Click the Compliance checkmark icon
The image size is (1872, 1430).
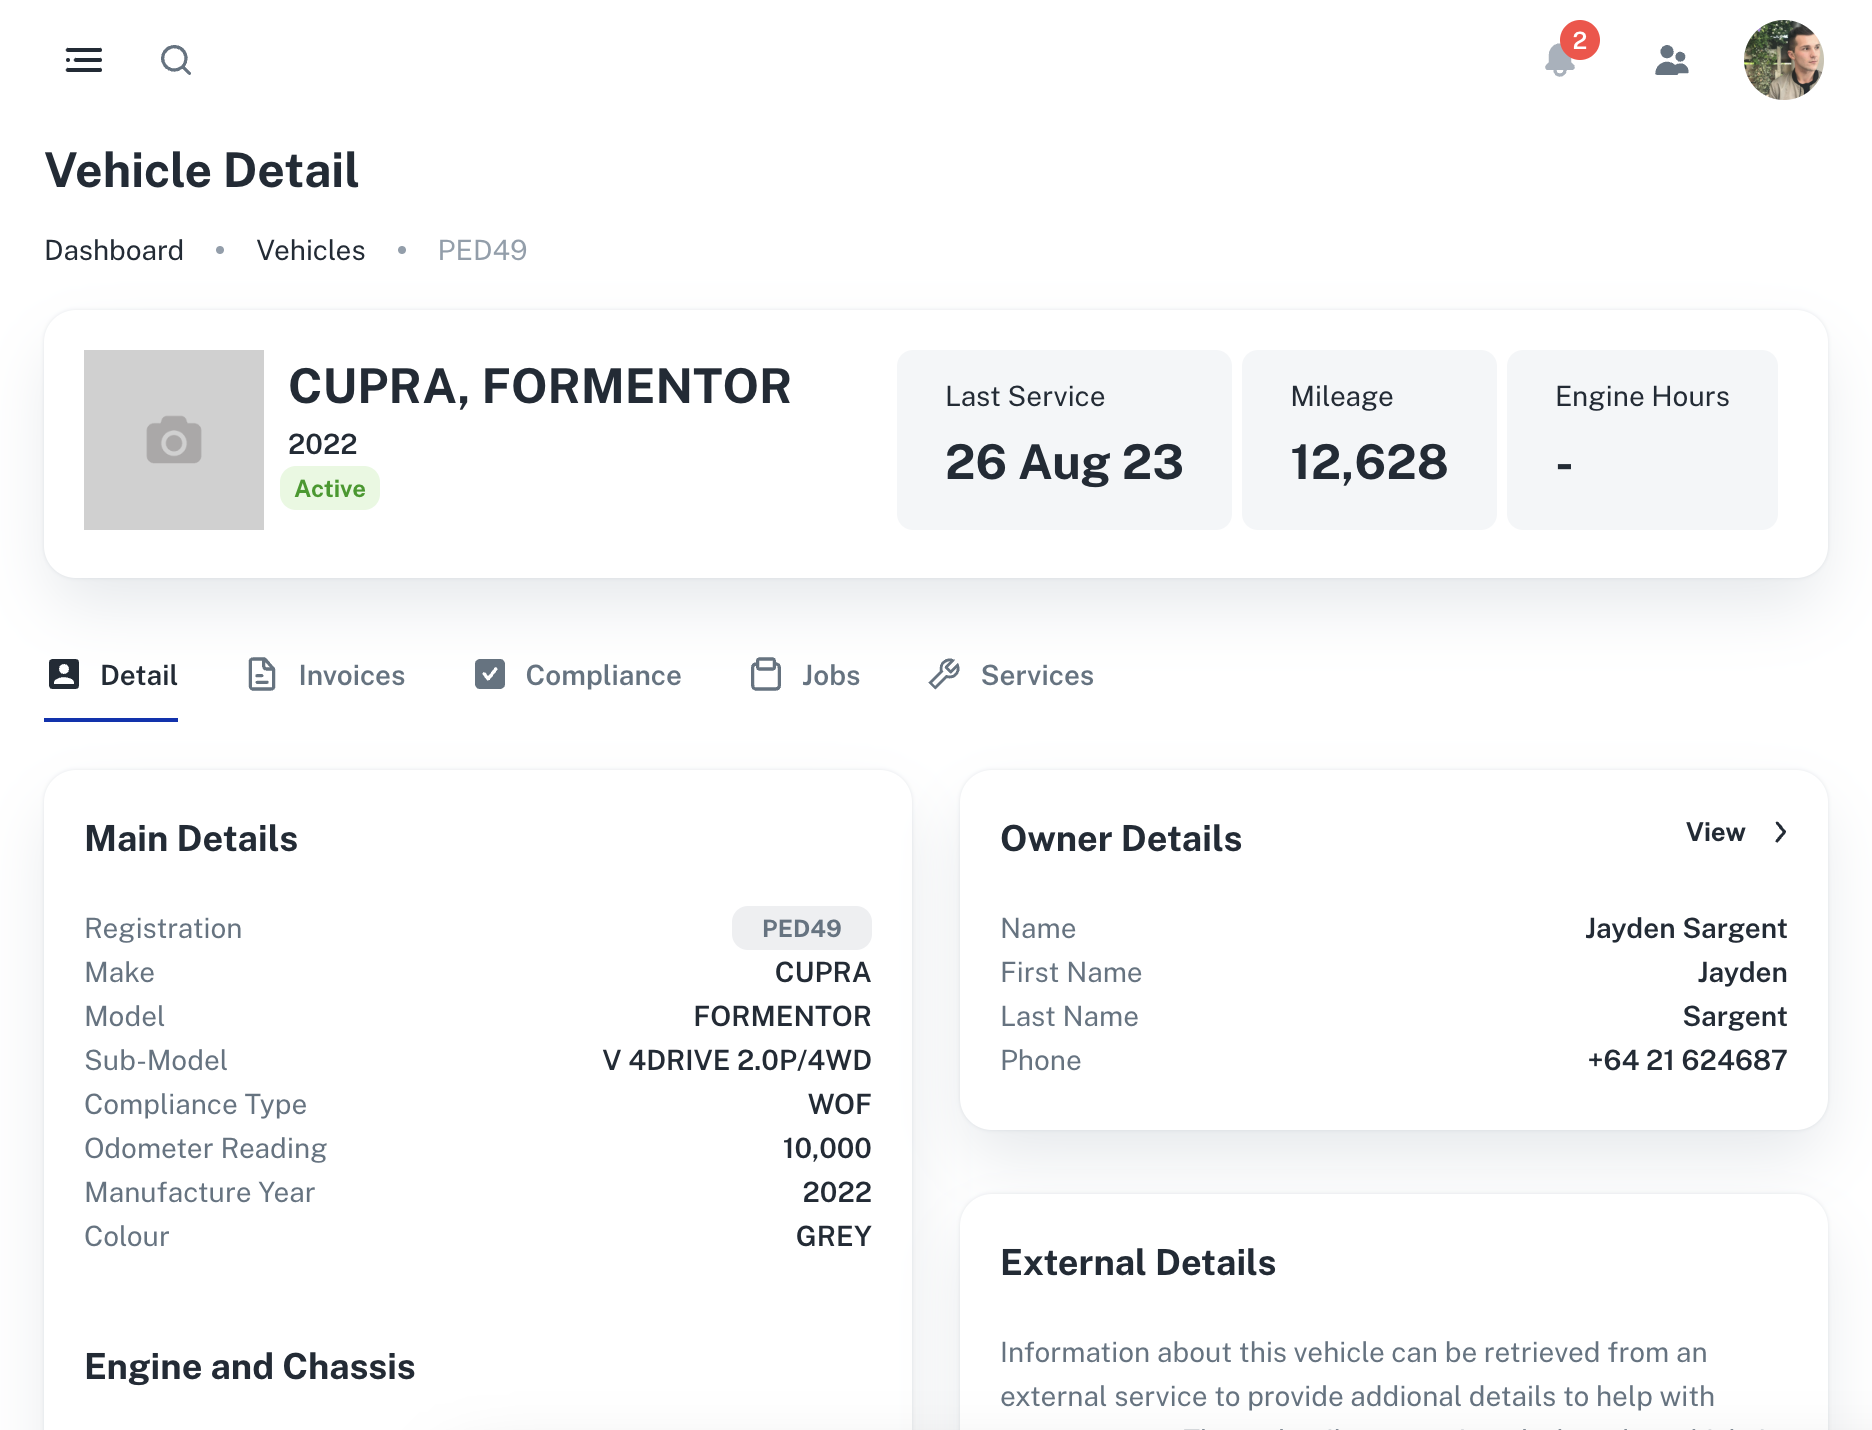pyautogui.click(x=489, y=674)
